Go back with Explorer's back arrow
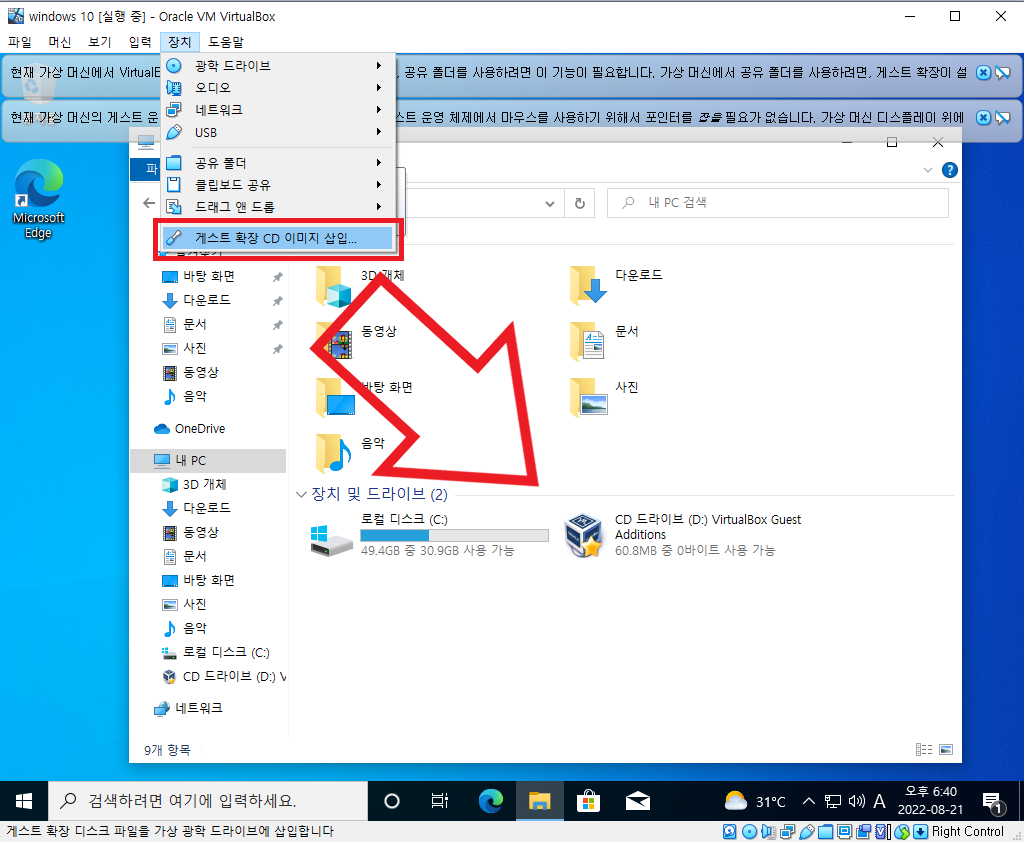This screenshot has width=1024, height=842. (x=149, y=203)
